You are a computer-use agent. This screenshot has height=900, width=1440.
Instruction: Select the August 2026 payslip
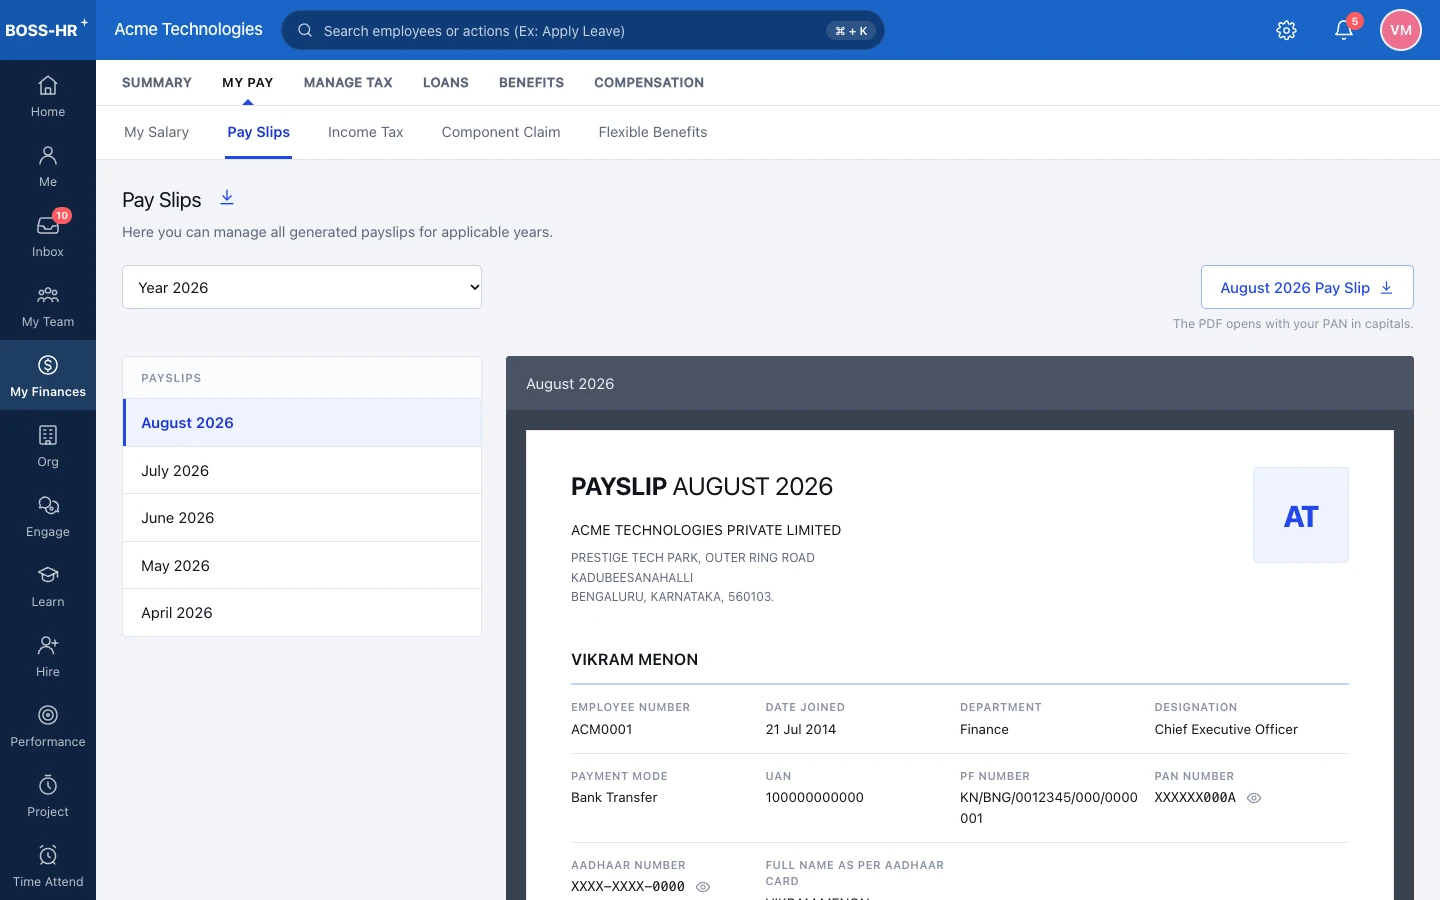pos(302,423)
